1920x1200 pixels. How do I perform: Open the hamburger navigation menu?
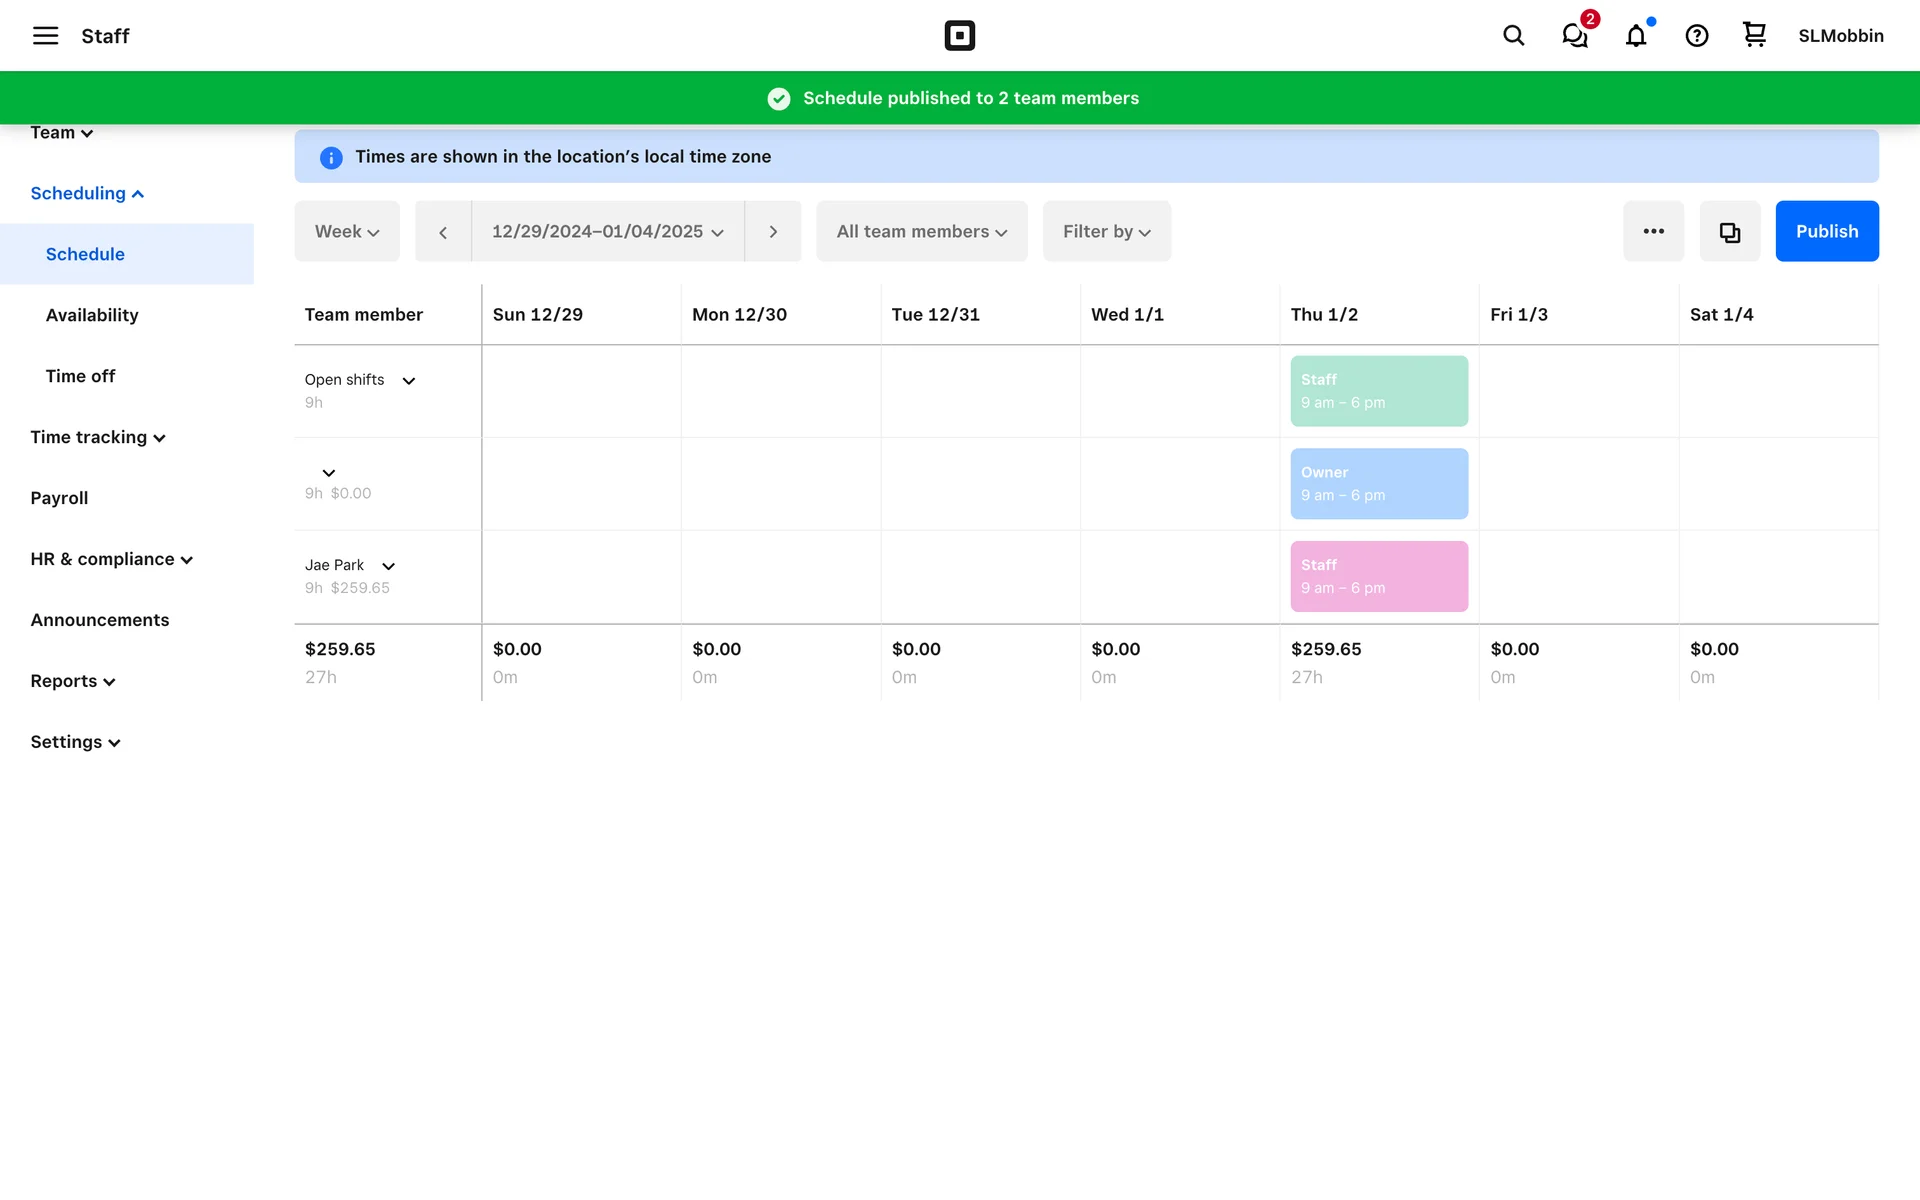pos(45,36)
